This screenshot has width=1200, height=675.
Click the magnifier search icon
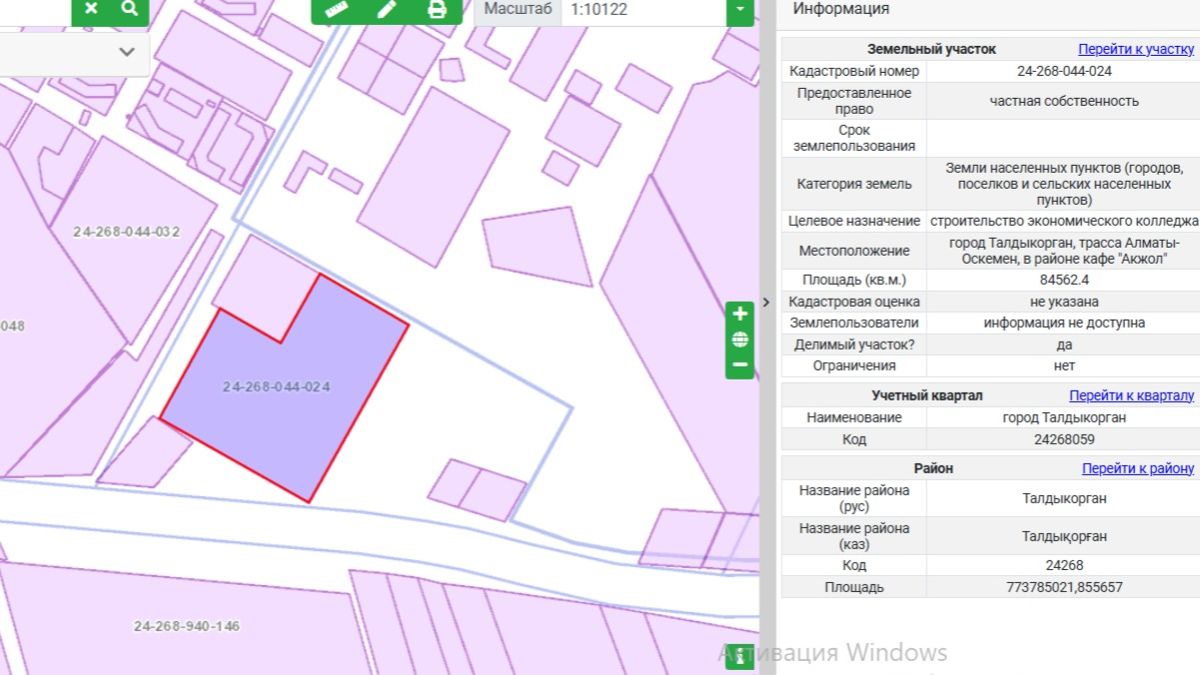(129, 9)
